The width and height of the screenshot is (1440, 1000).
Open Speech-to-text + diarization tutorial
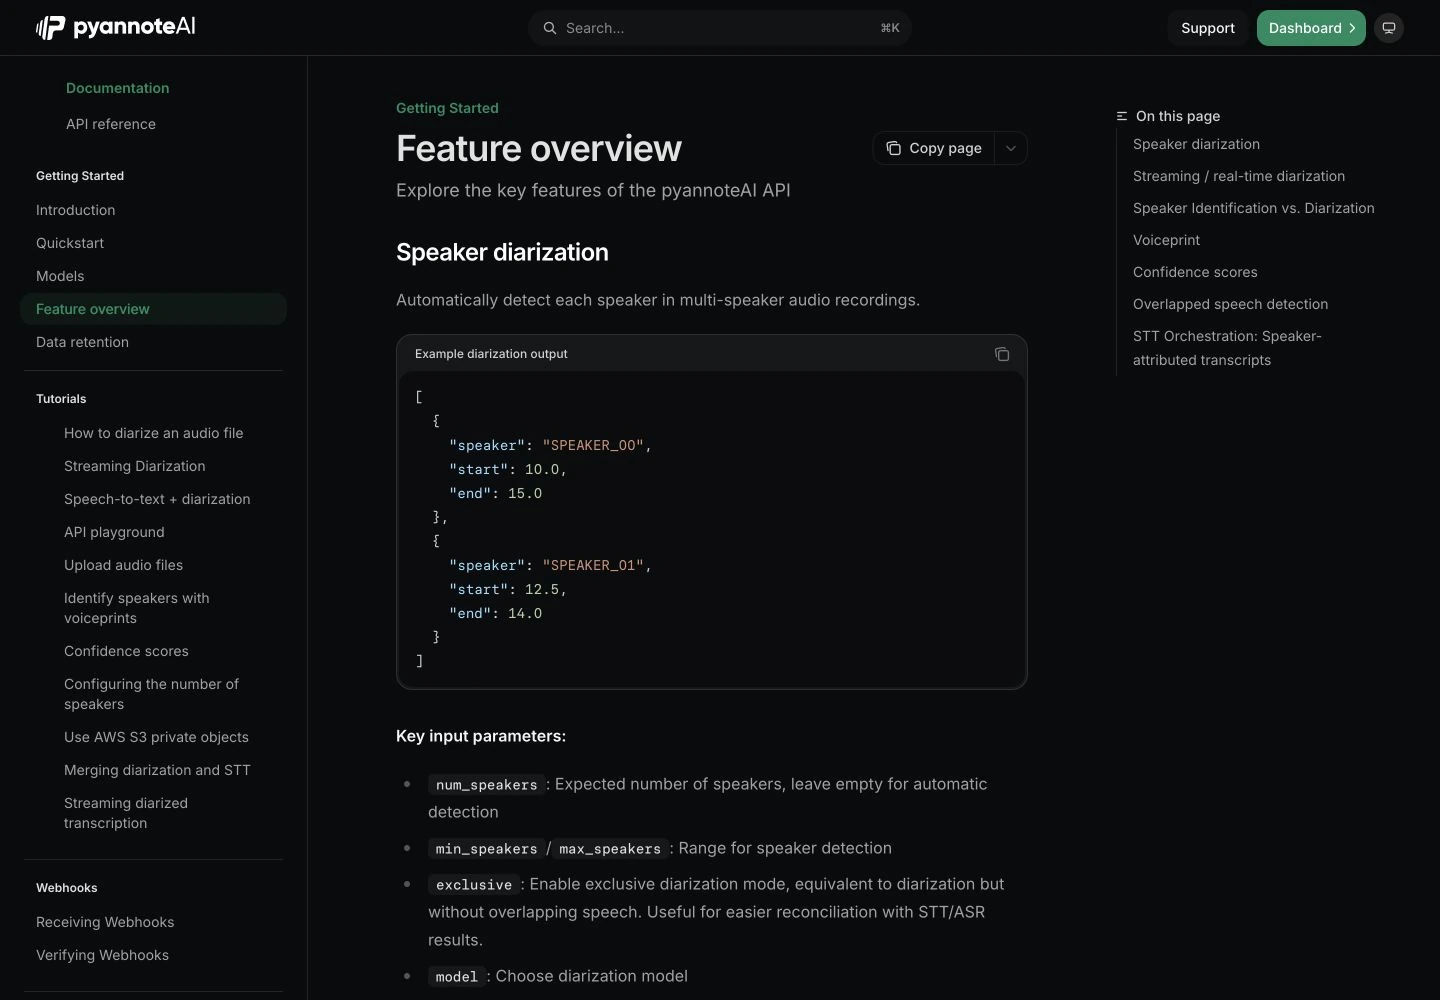[157, 499]
